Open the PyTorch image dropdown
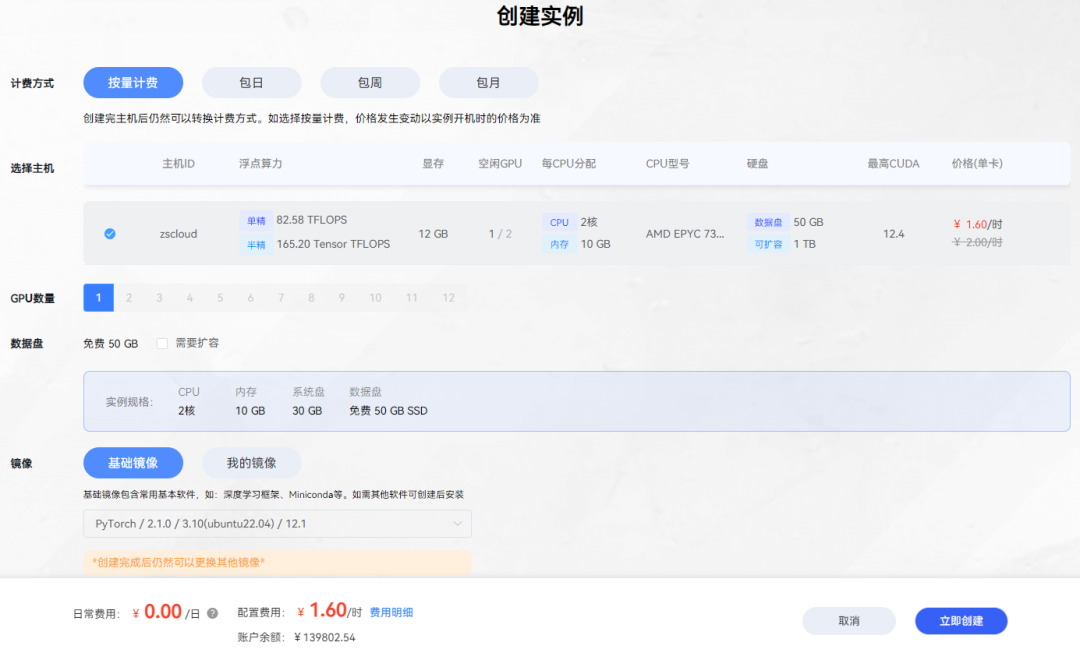This screenshot has width=1080, height=660. click(278, 524)
